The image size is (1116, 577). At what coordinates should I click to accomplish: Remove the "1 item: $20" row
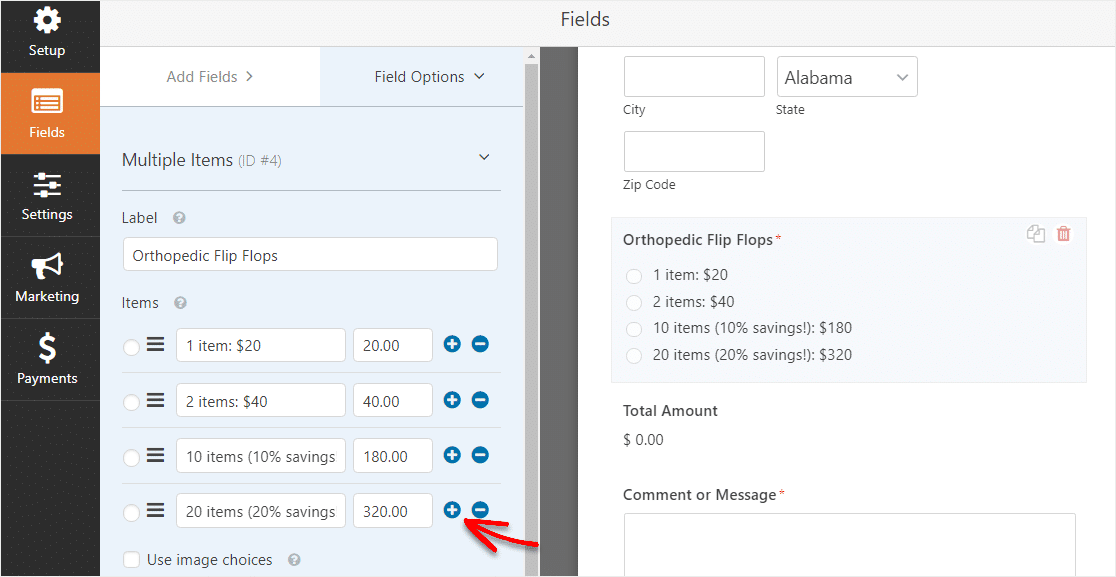480,344
